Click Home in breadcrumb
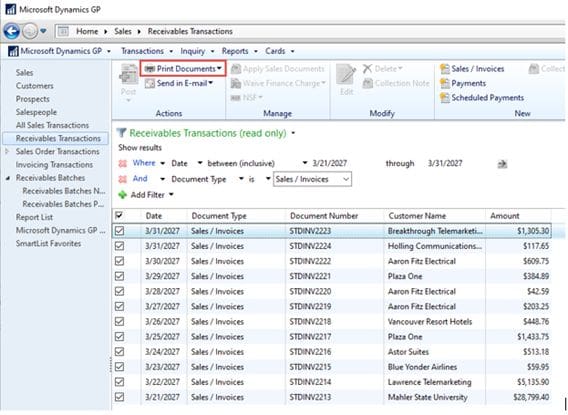568x415 pixels. click(x=87, y=32)
